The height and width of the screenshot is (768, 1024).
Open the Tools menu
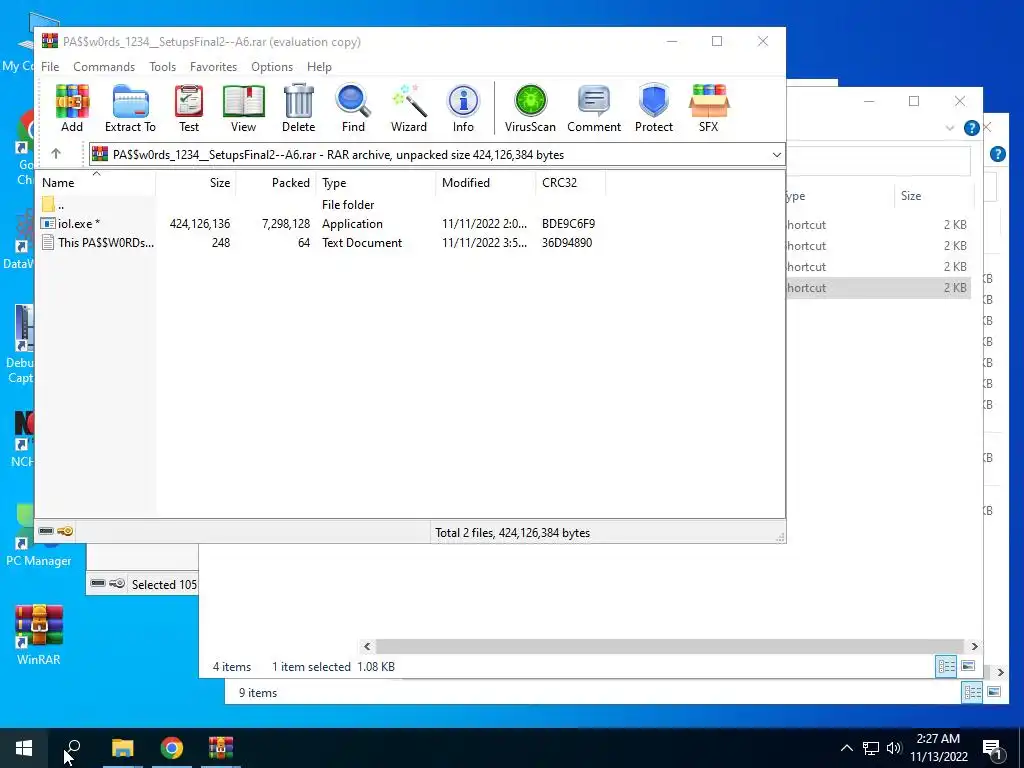(162, 67)
